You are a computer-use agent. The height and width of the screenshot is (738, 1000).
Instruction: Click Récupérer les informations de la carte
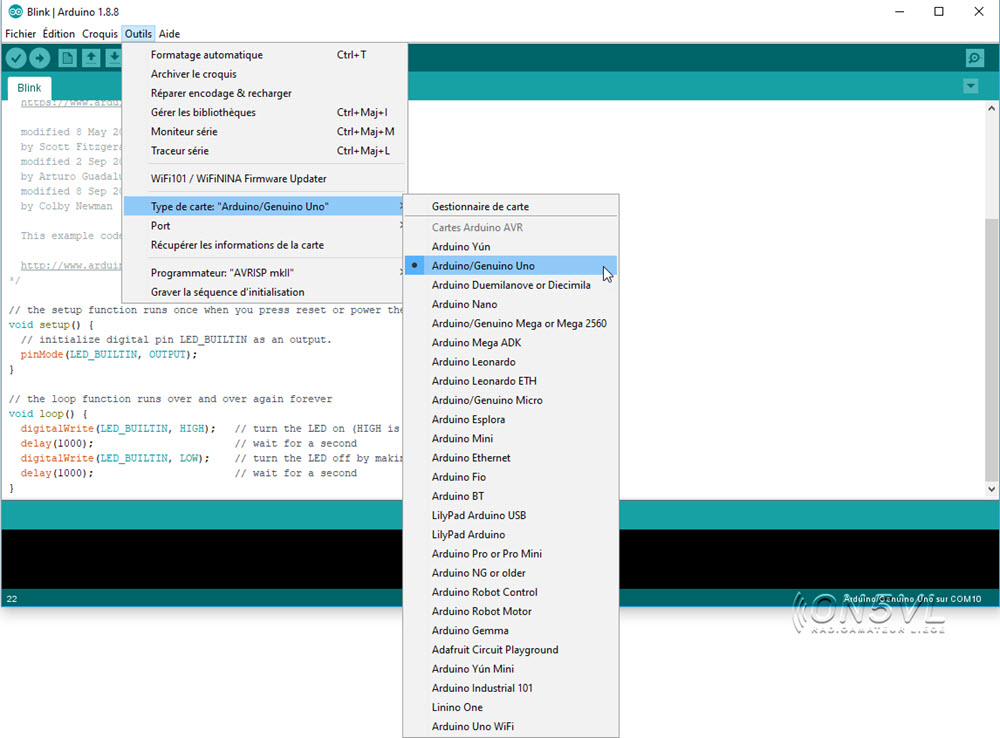265,244
